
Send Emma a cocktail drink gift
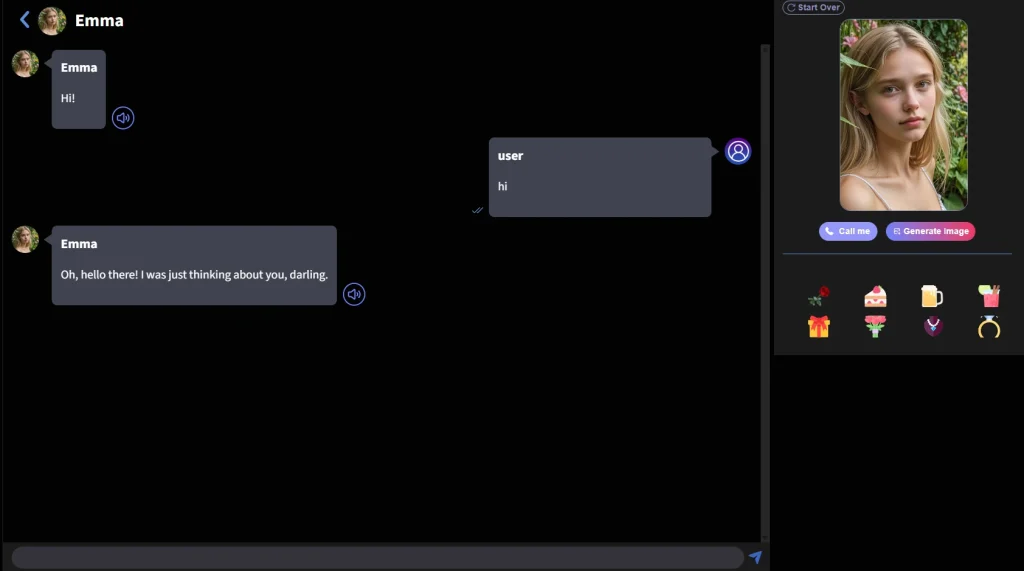tap(989, 296)
